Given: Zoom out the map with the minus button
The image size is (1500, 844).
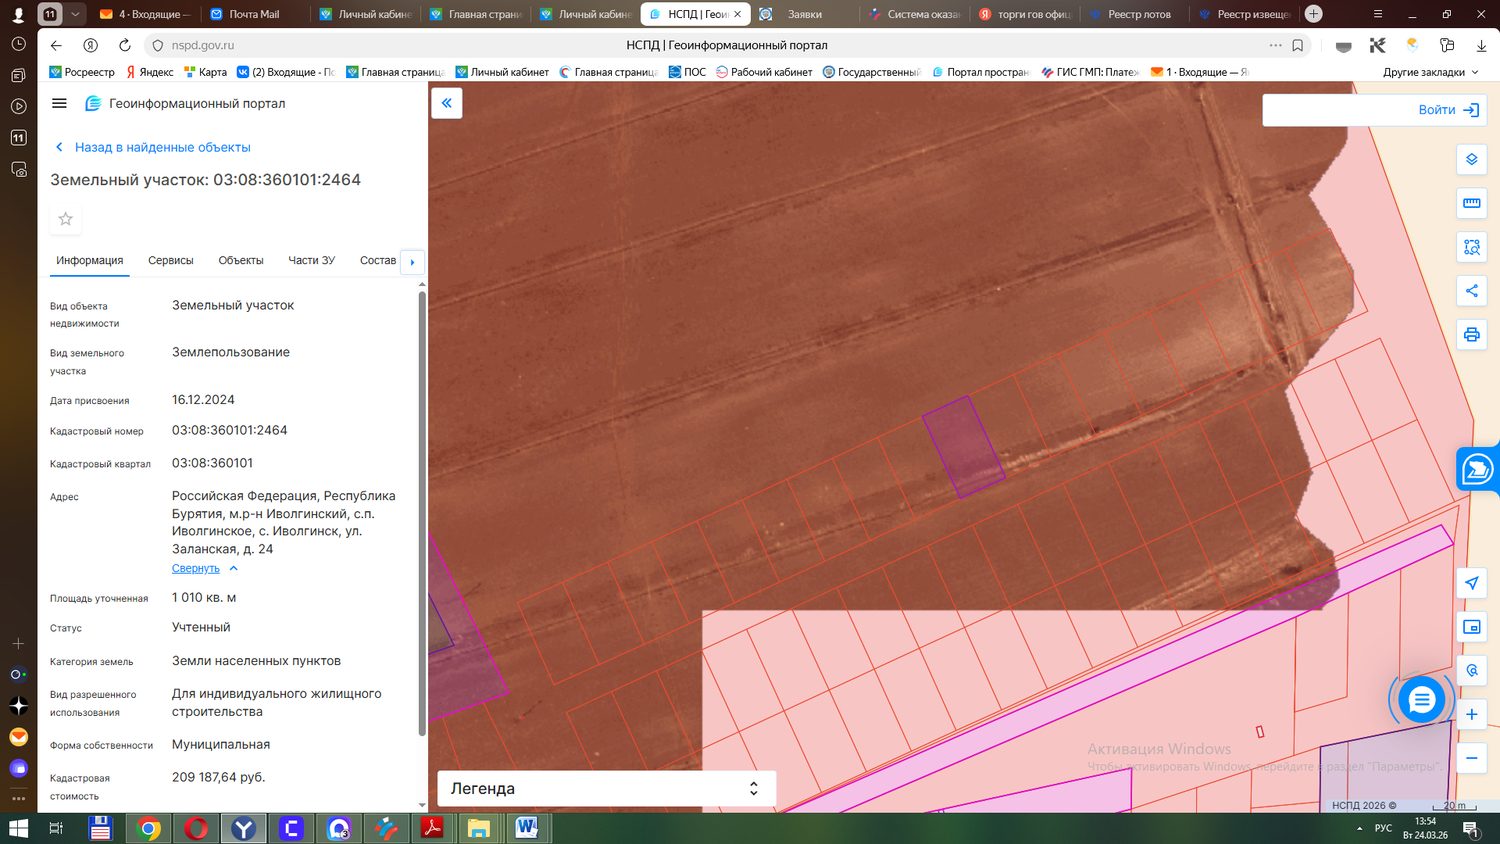Looking at the screenshot, I should pyautogui.click(x=1472, y=758).
